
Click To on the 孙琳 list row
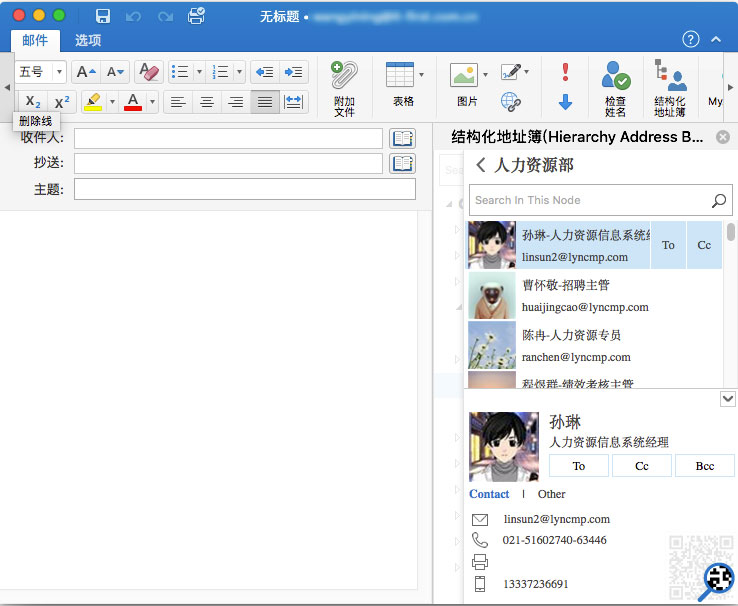coord(668,245)
